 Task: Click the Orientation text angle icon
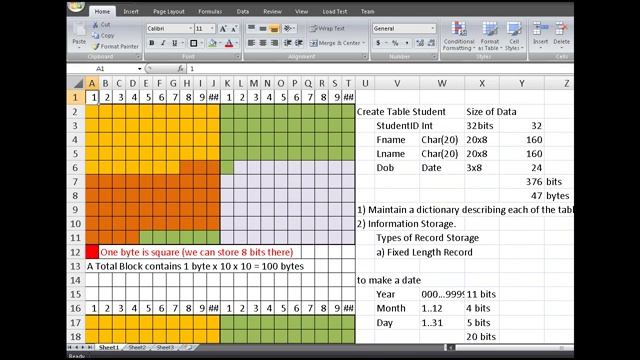[x=288, y=28]
